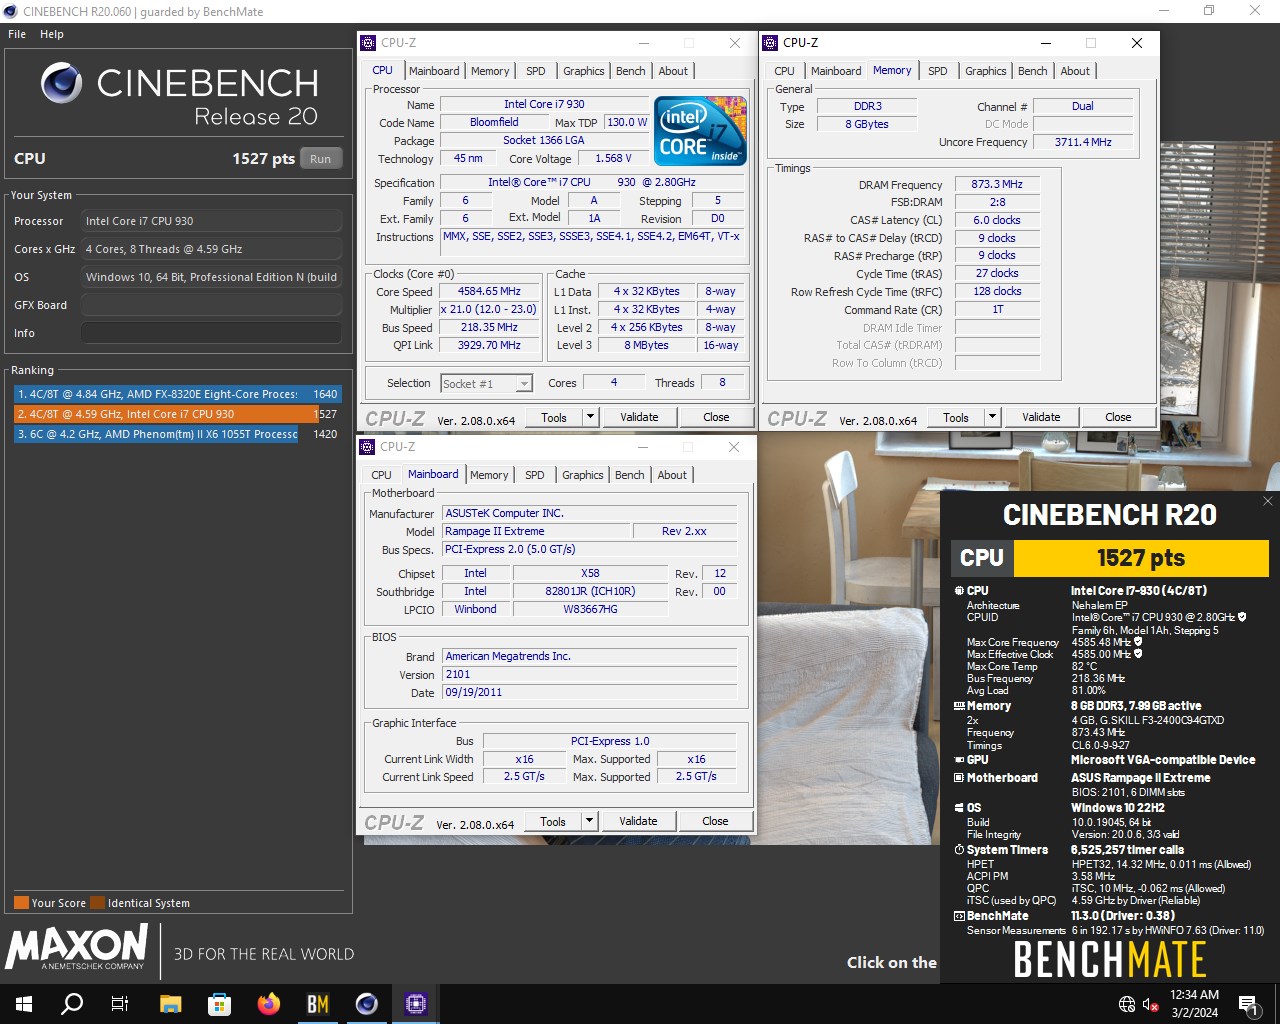
Task: Expand Tools dropdown arrow in Mainboard window
Action: click(x=590, y=821)
